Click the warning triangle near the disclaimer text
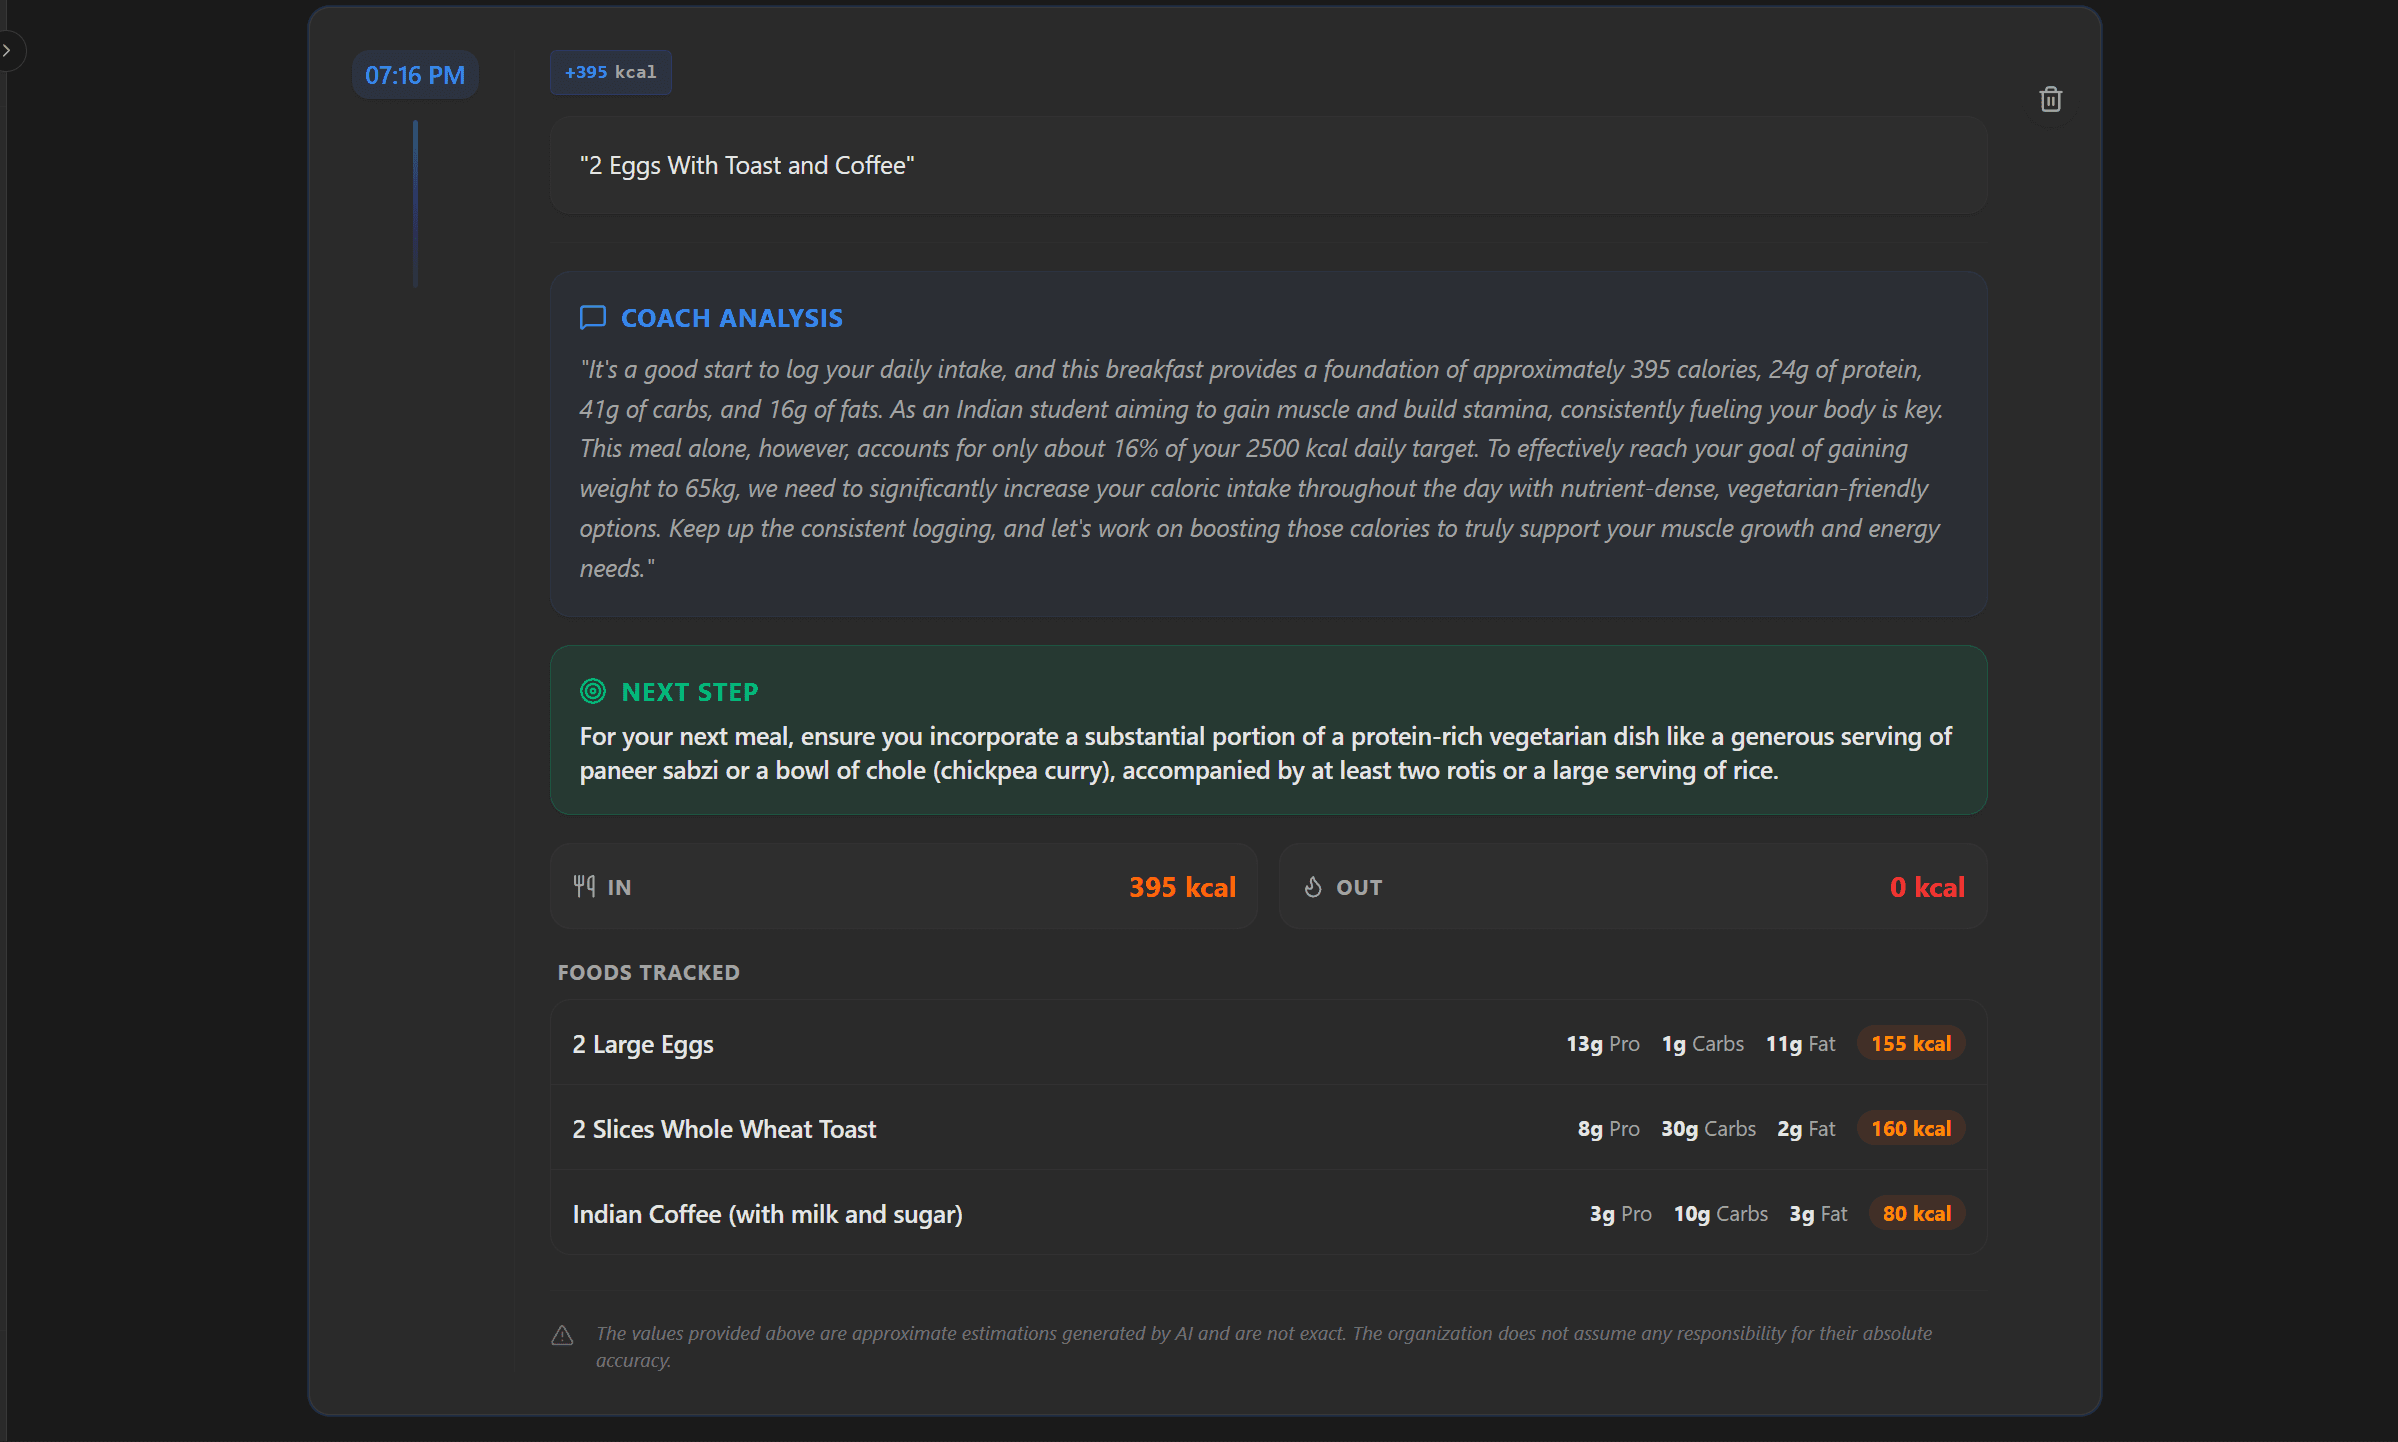Screen dimensions: 2398x1442 [562, 1335]
